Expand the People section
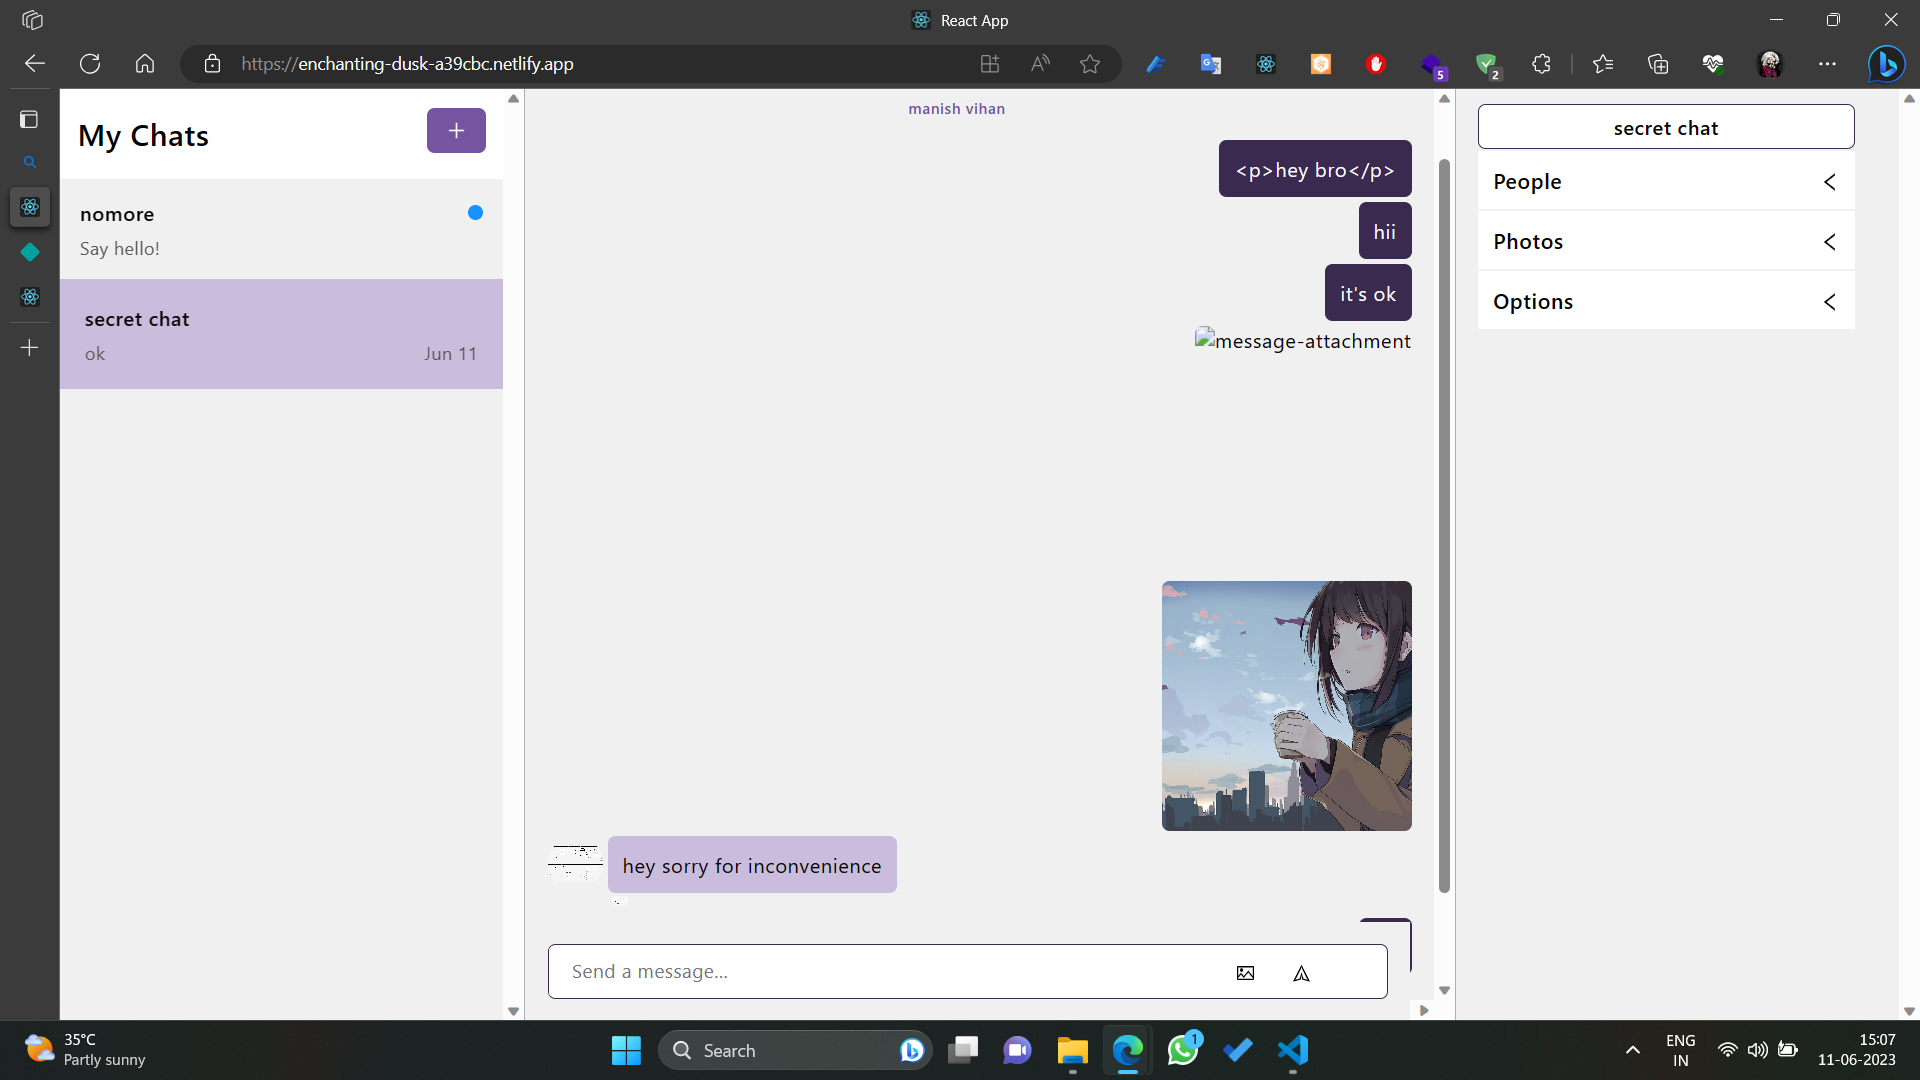This screenshot has height=1080, width=1920. (x=1830, y=181)
